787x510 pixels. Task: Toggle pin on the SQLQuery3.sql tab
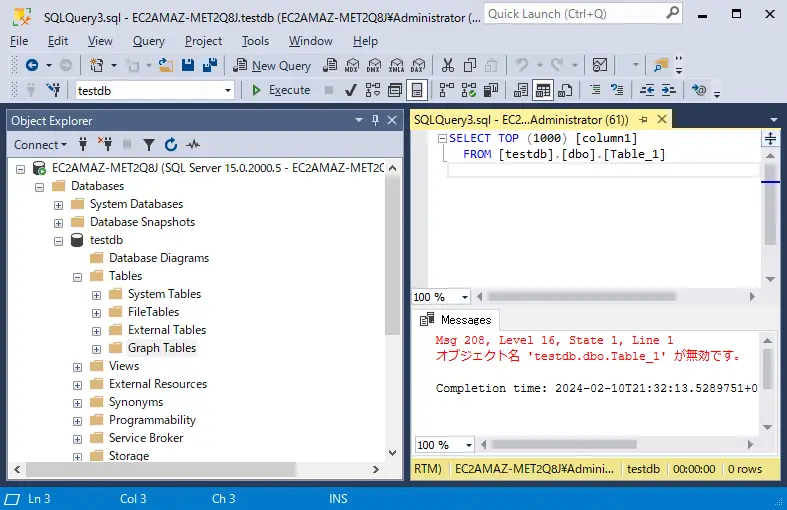tap(643, 119)
